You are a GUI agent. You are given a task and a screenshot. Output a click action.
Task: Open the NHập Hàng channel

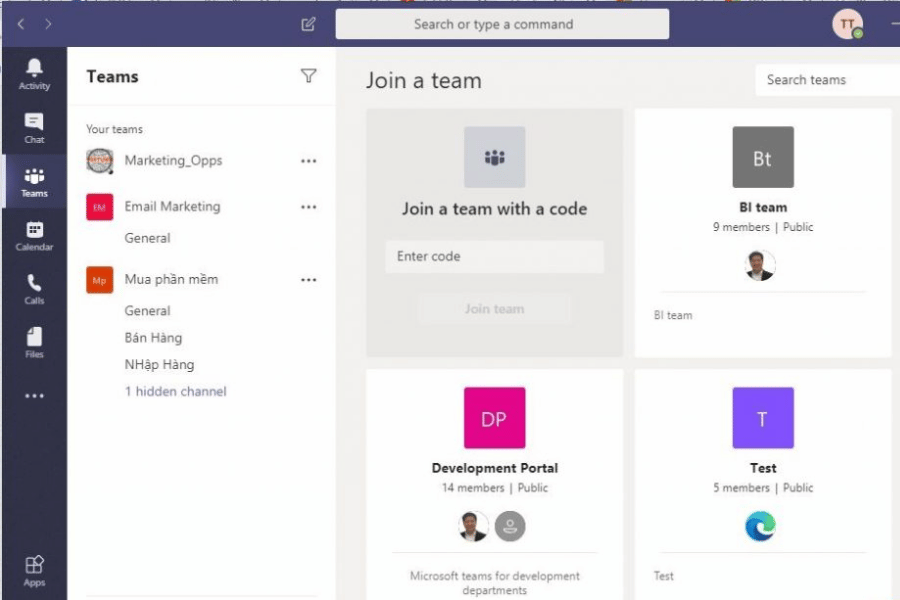tap(160, 365)
